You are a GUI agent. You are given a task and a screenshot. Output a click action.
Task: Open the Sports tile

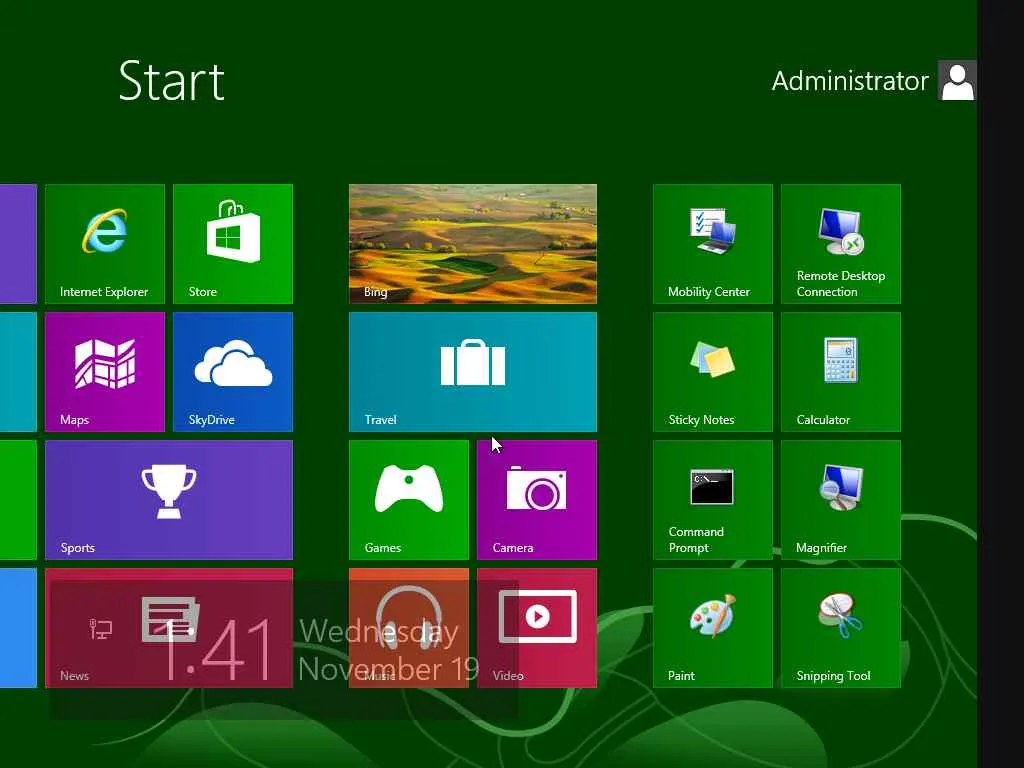click(x=168, y=500)
